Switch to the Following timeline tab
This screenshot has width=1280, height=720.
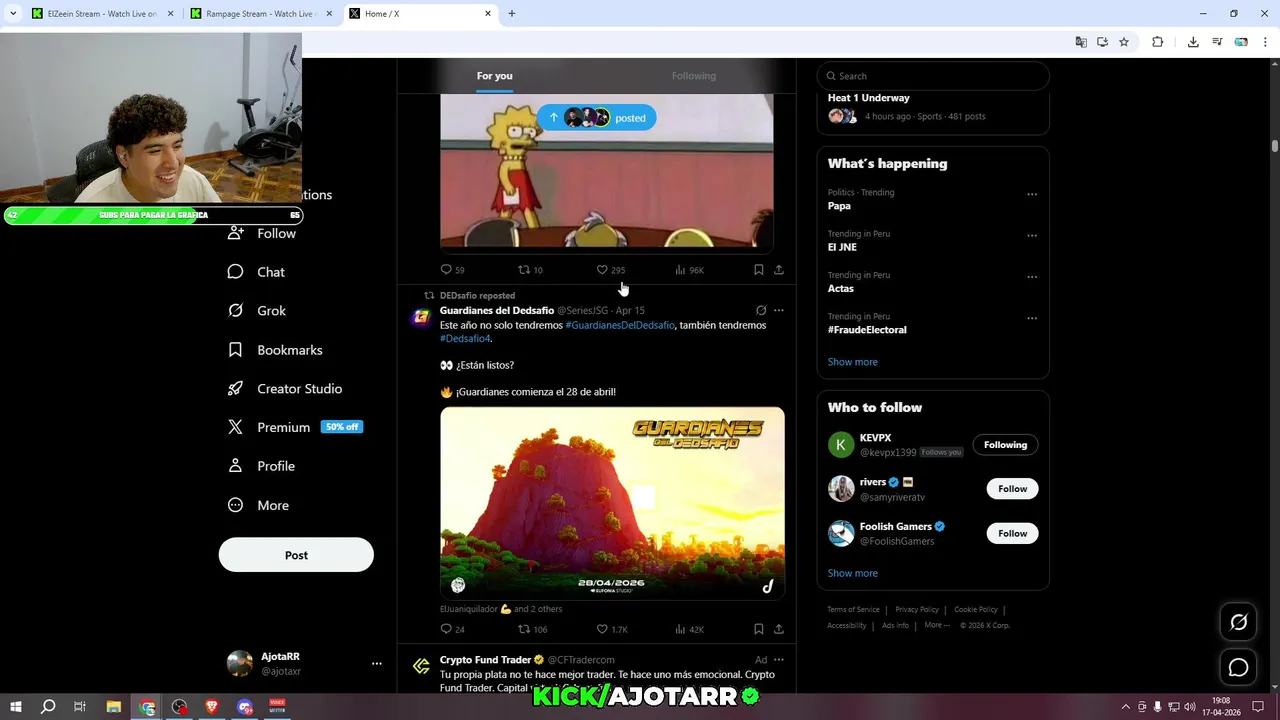tap(693, 76)
